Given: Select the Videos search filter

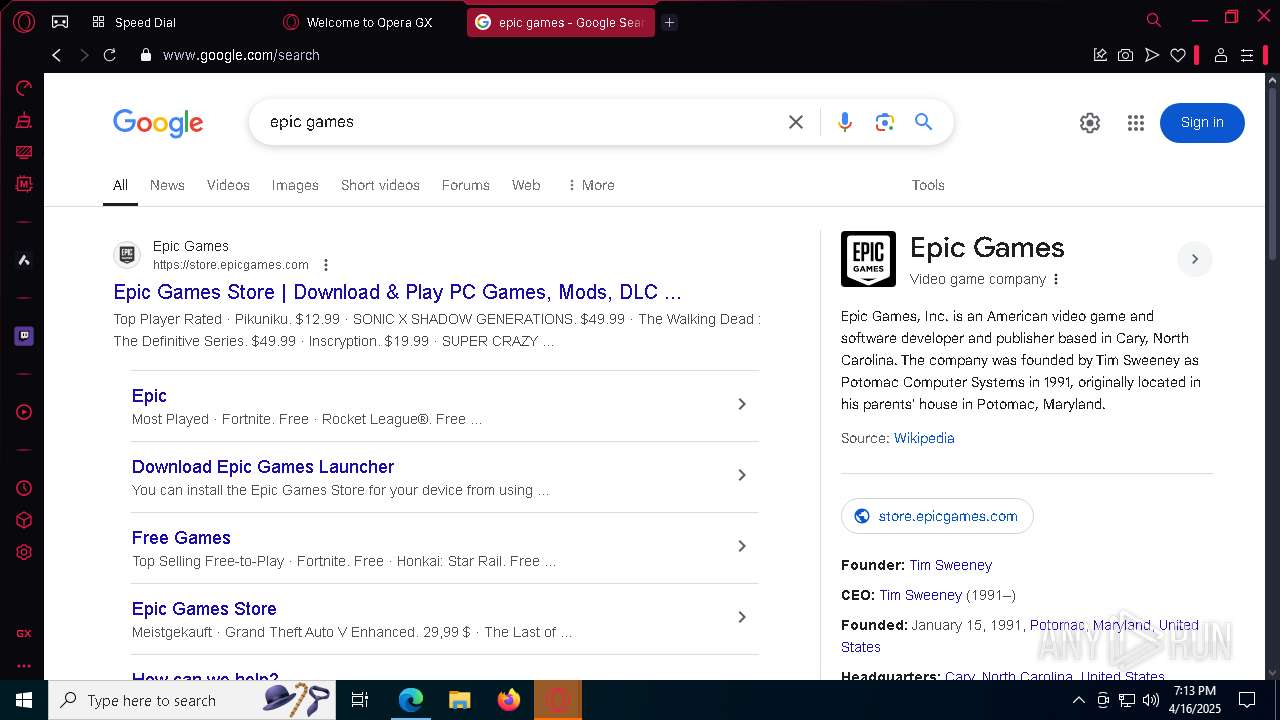Looking at the screenshot, I should [228, 185].
